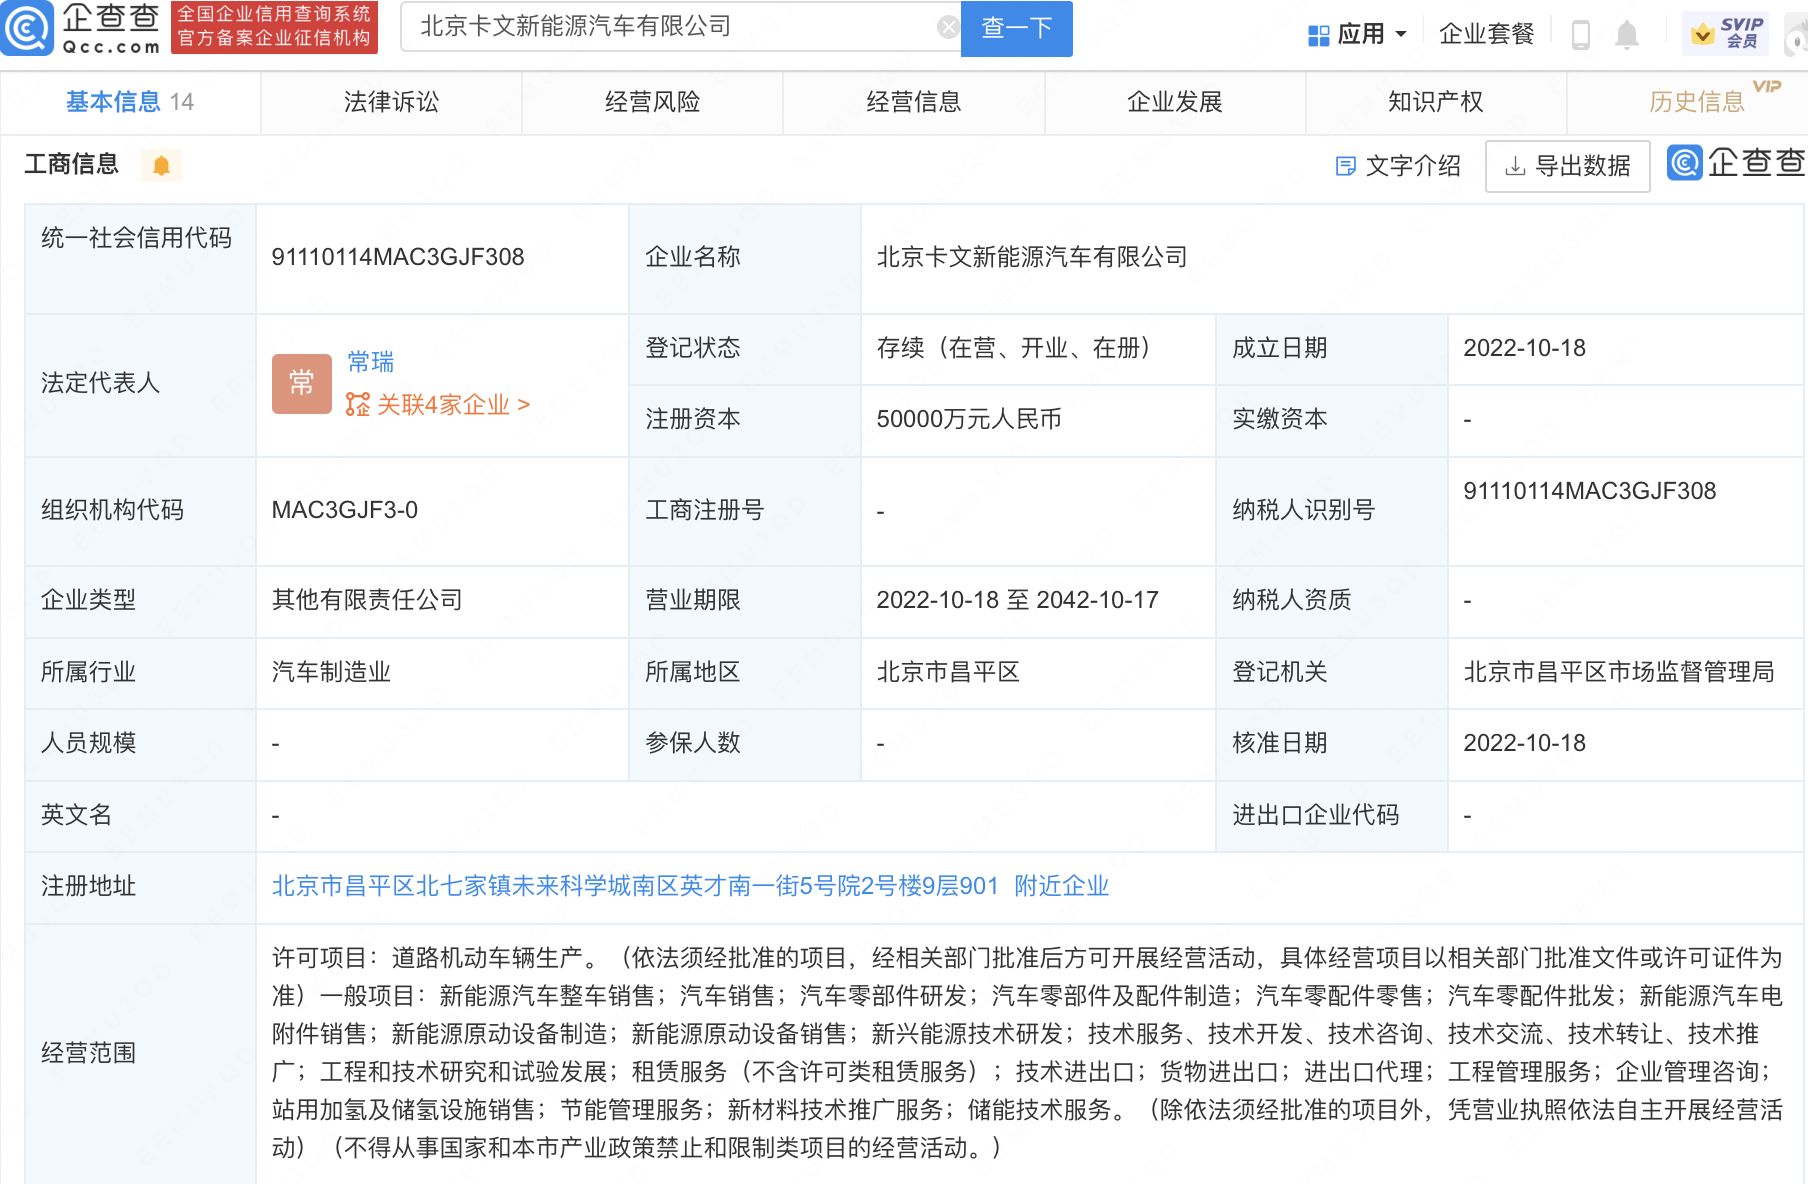Click the 统一社会信用代码 label

(x=137, y=238)
